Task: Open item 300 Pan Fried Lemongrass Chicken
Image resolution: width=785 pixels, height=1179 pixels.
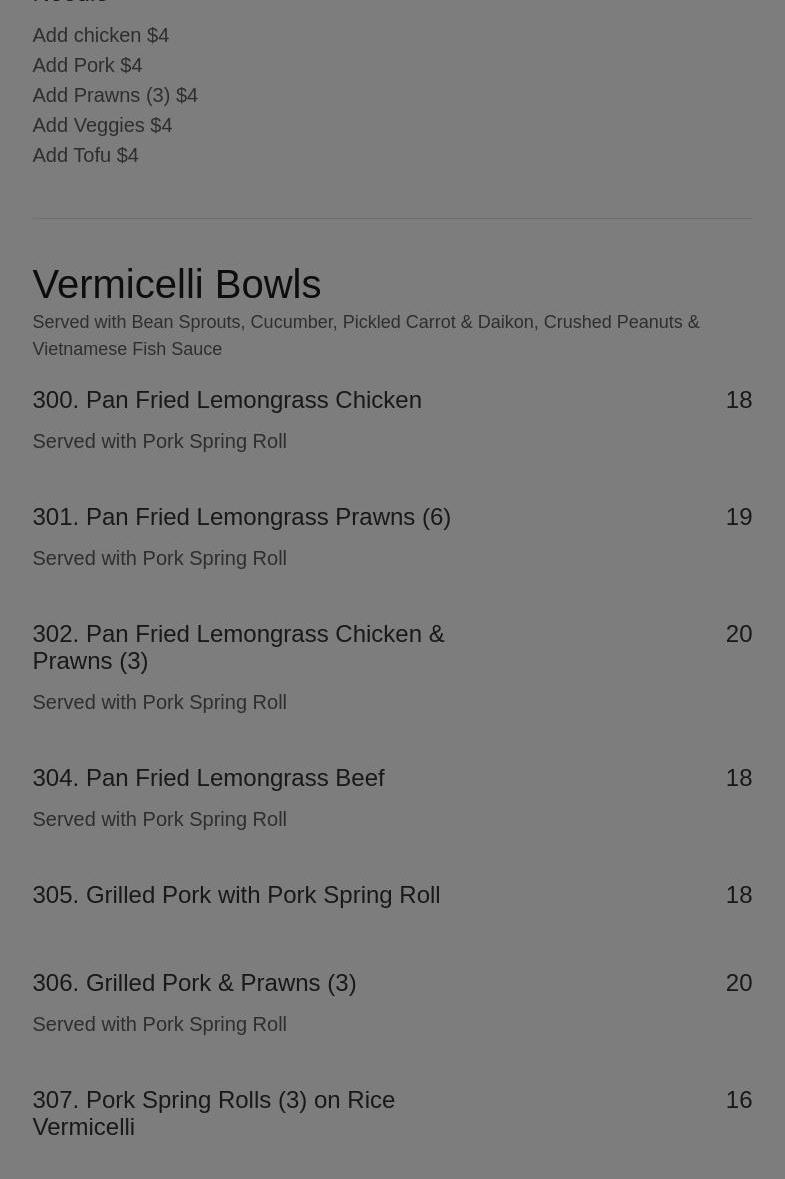Action: [x=227, y=400]
